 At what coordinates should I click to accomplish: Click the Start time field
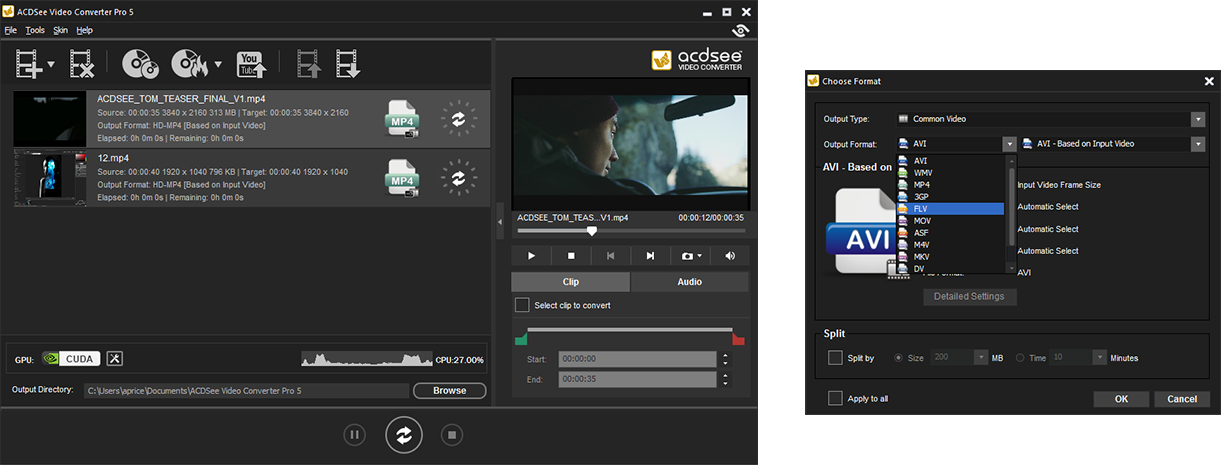[638, 359]
